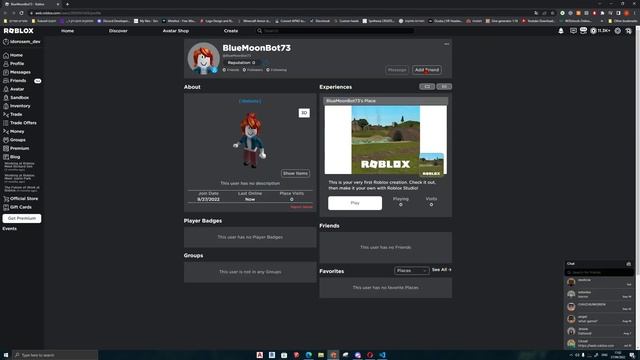Click the Report Abuse link
The width and height of the screenshot is (640, 360).
coord(302,207)
